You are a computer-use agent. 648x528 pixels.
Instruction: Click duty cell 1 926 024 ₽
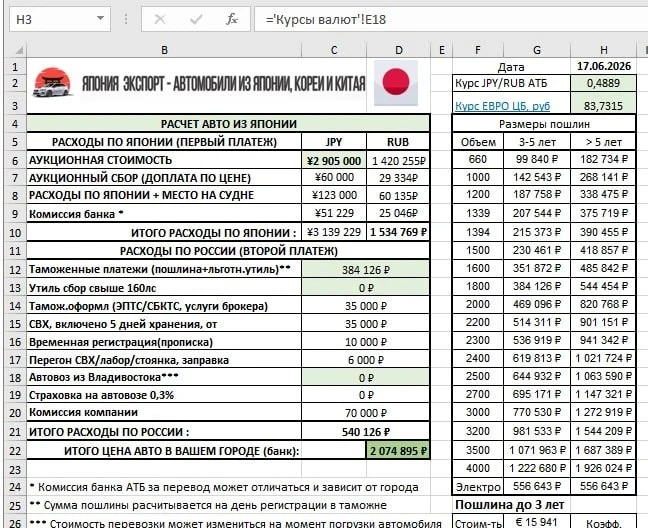(x=603, y=468)
